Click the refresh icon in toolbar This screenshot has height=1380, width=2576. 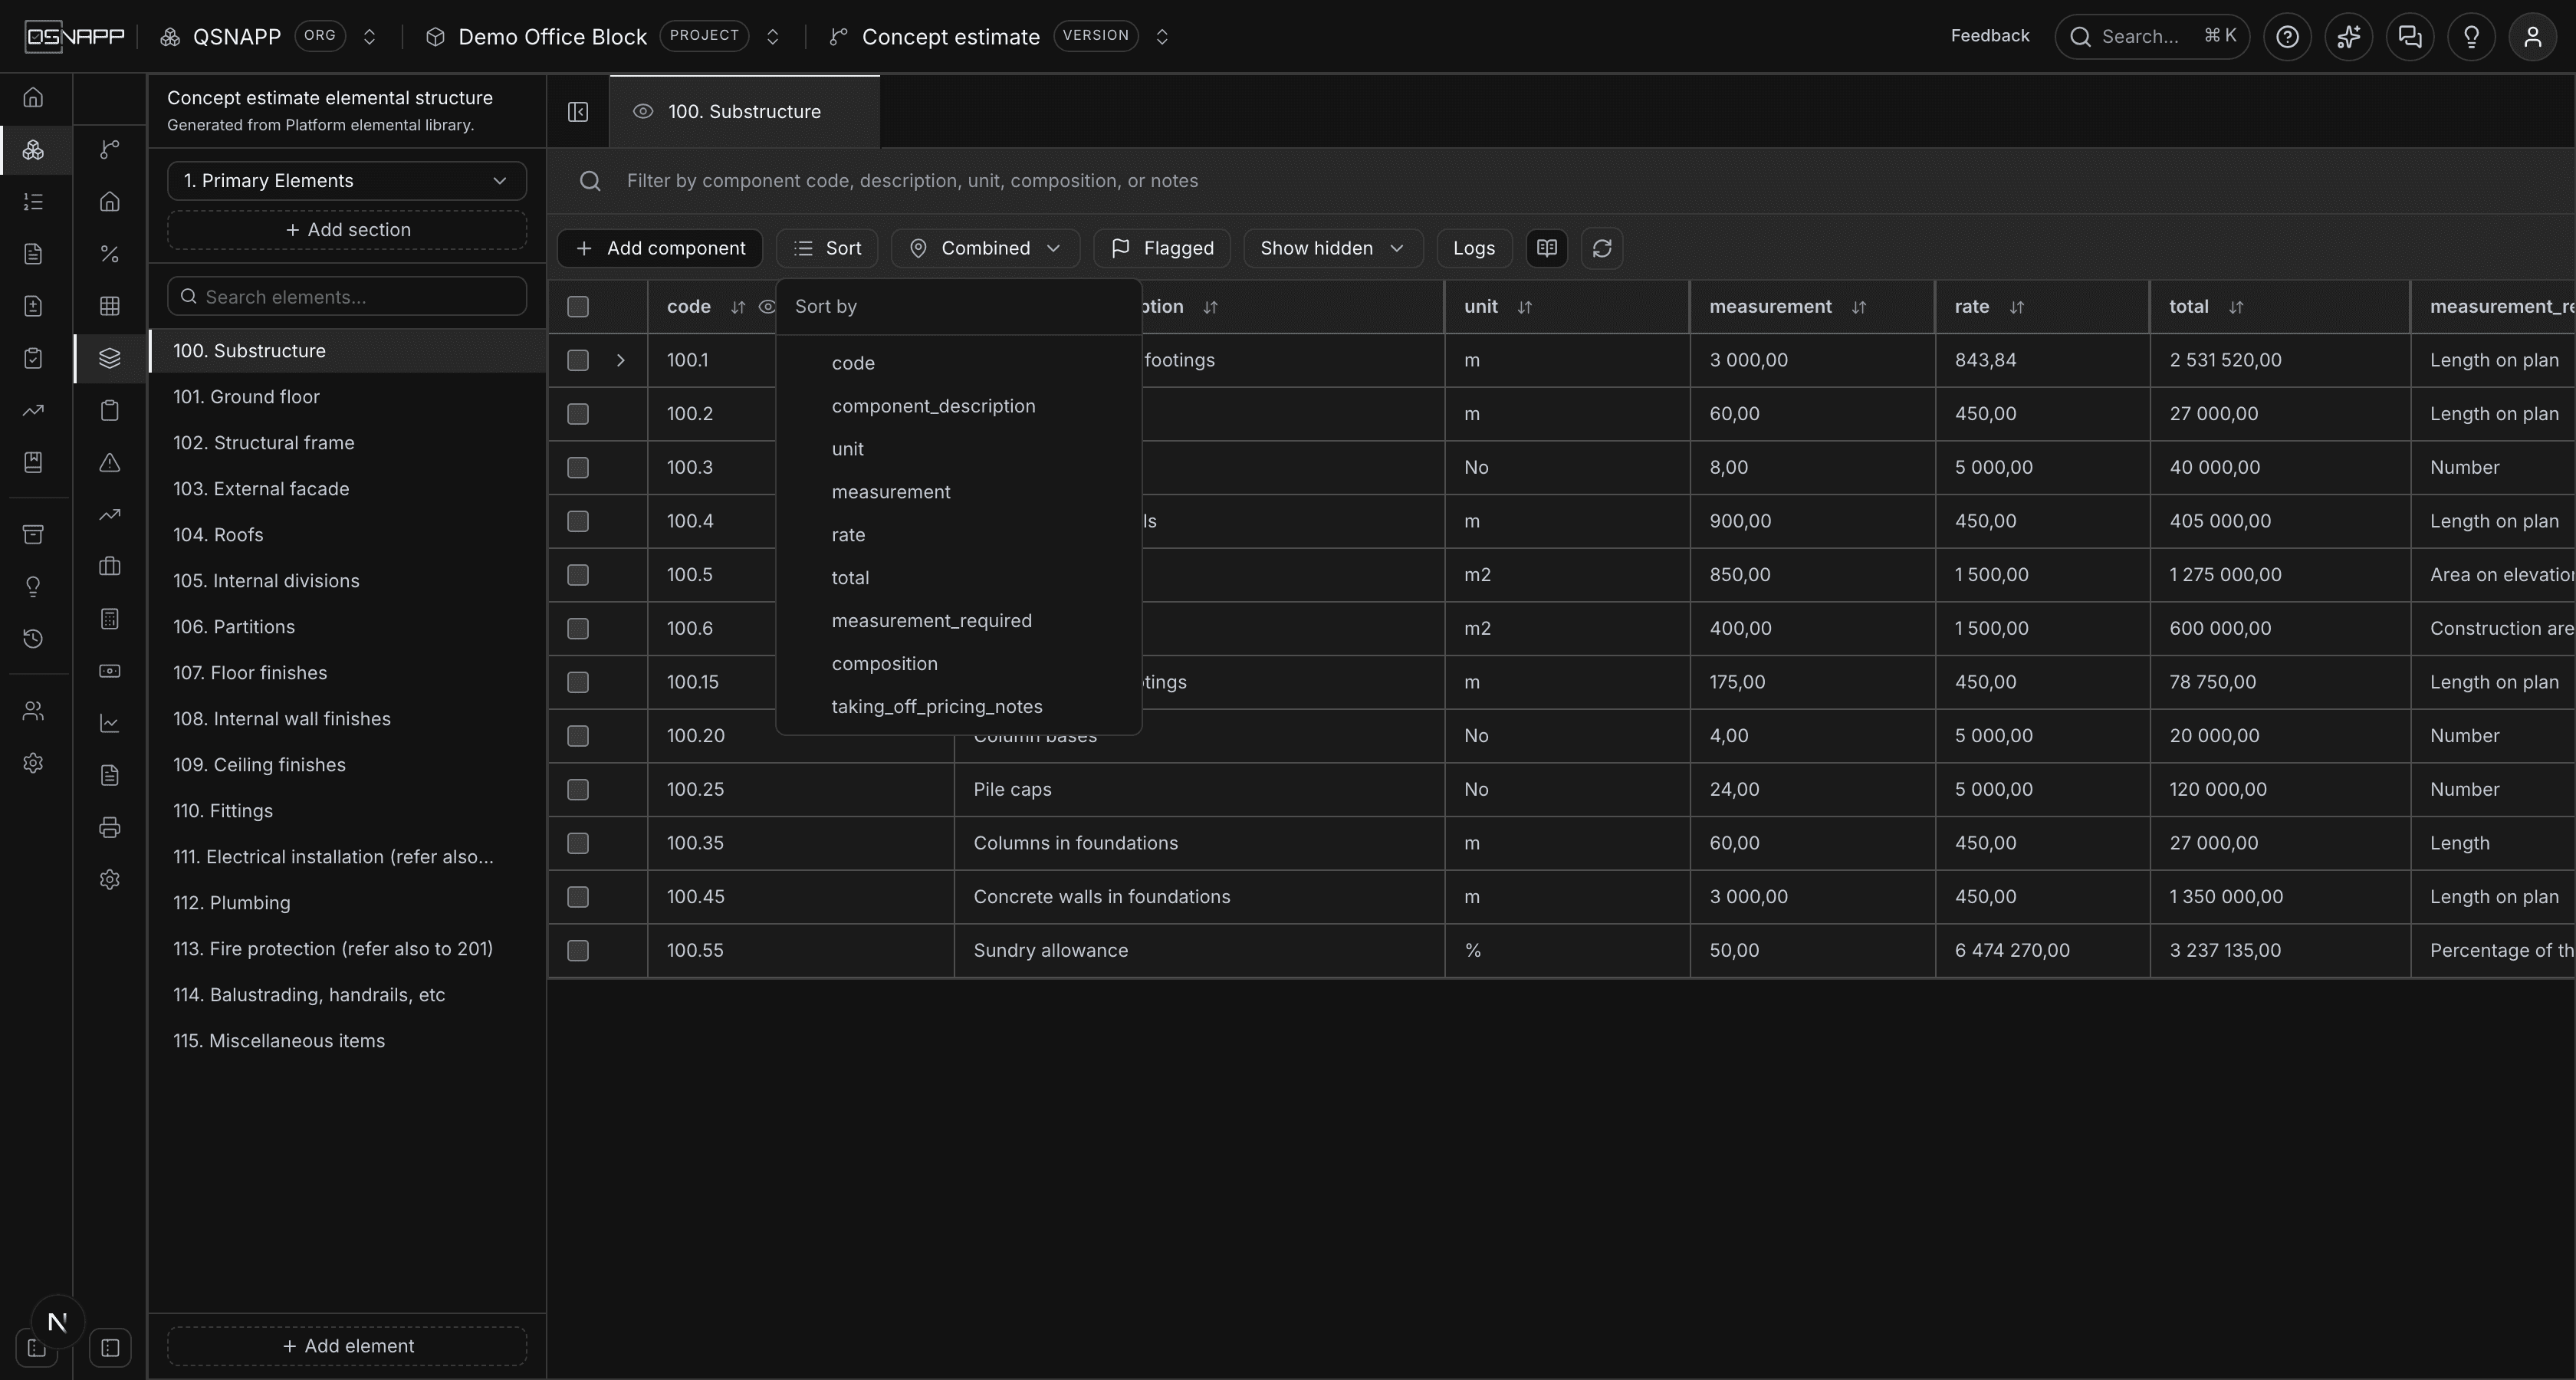[x=1602, y=248]
